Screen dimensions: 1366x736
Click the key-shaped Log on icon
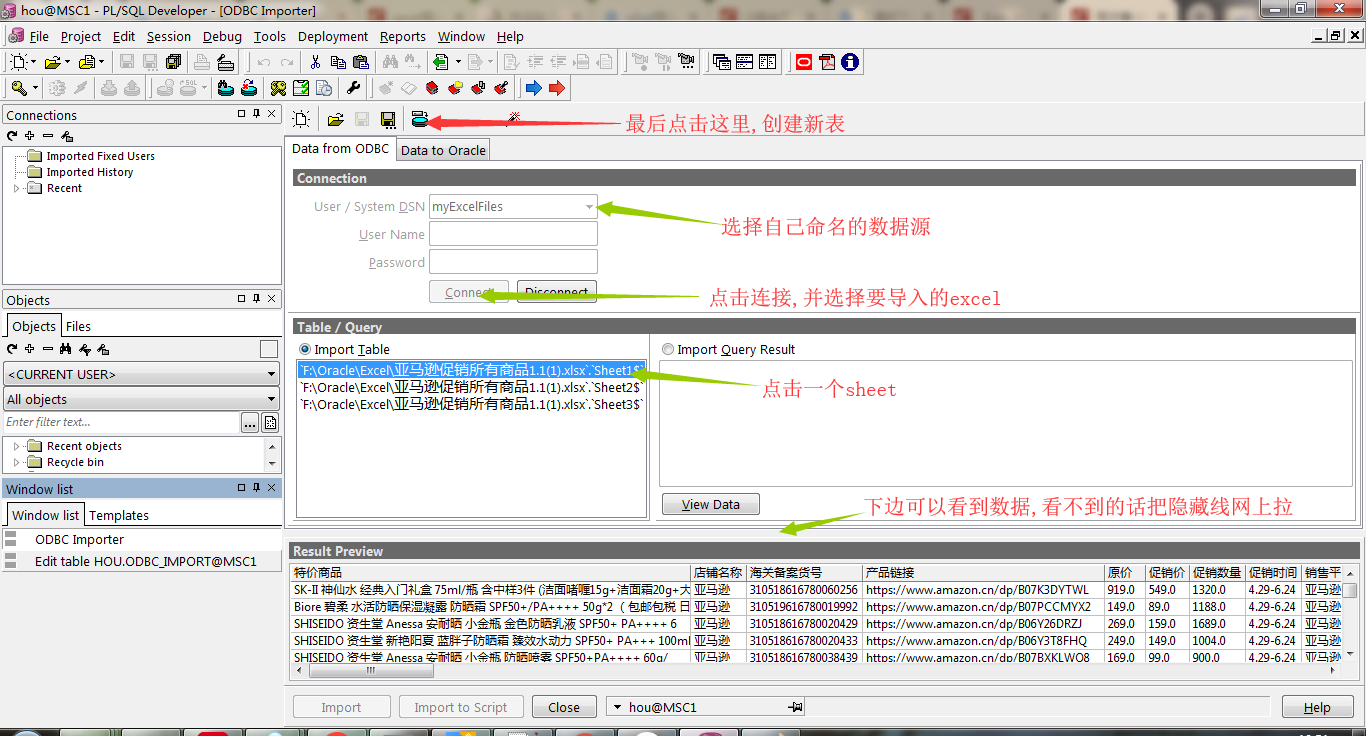(x=18, y=87)
